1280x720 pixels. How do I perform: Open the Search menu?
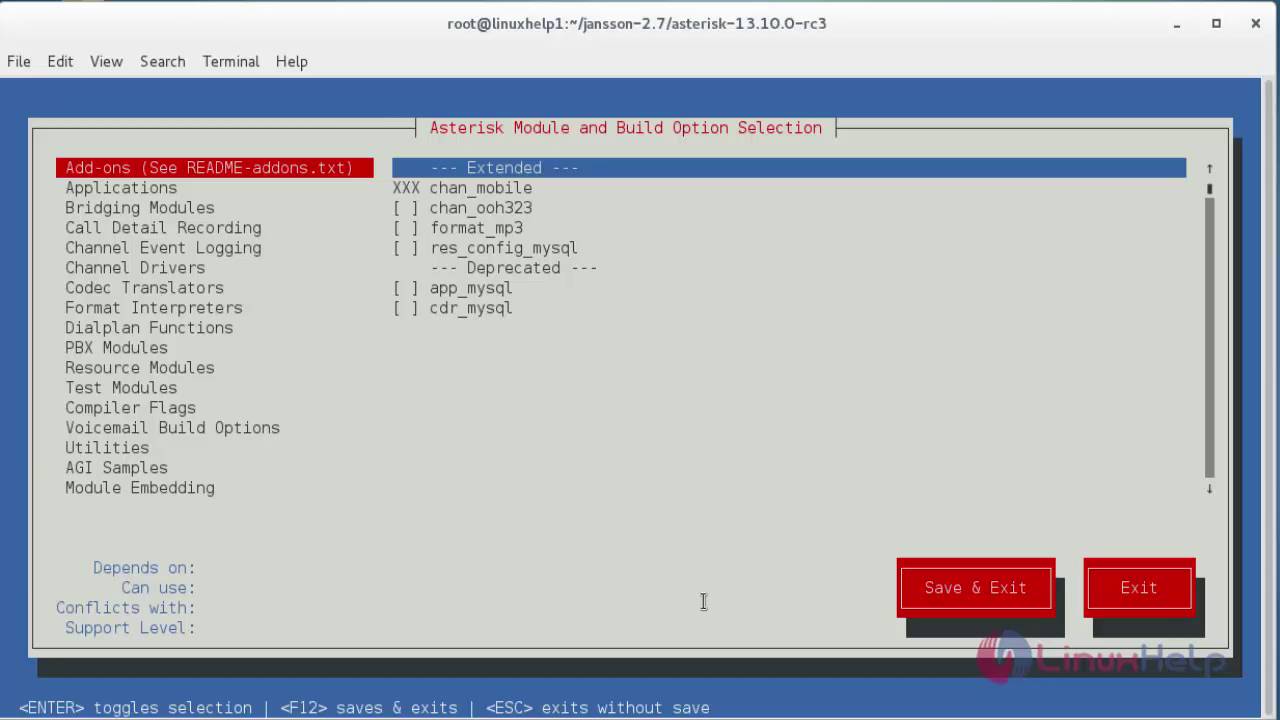click(x=162, y=61)
